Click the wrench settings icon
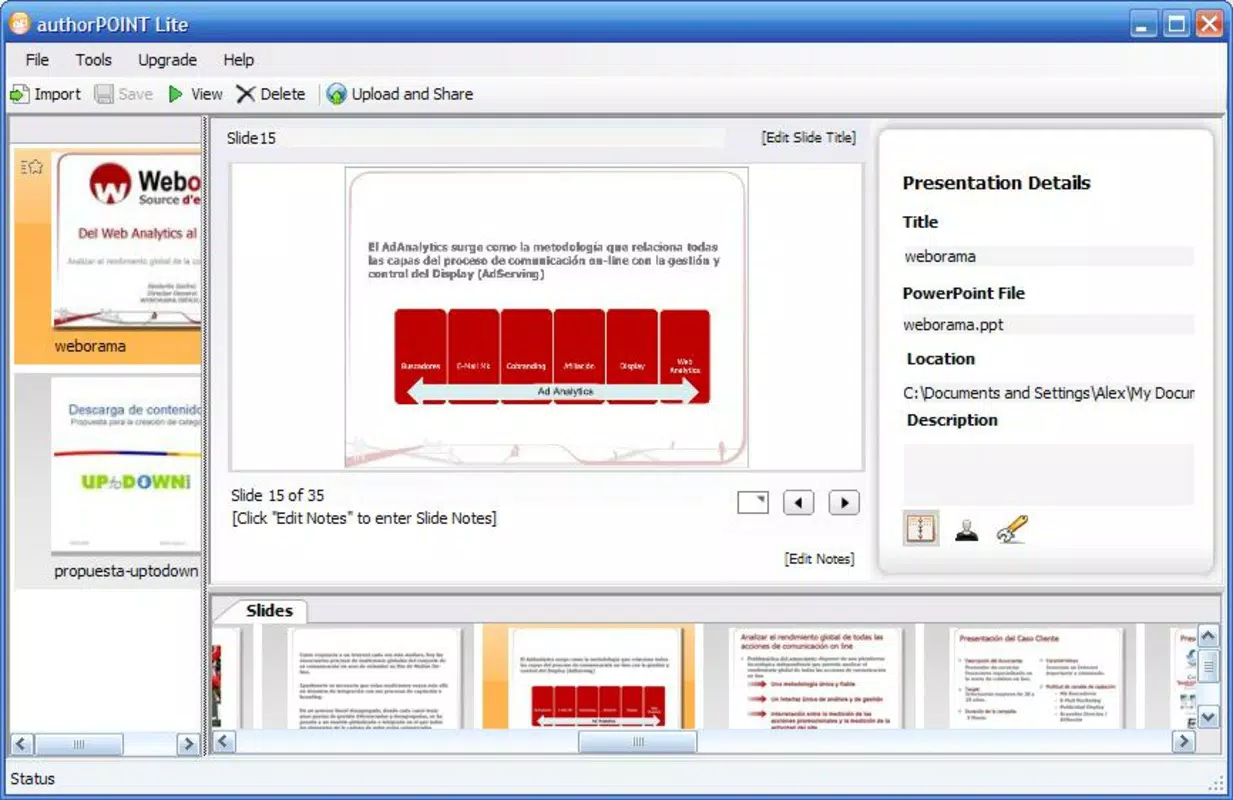 [x=1012, y=529]
